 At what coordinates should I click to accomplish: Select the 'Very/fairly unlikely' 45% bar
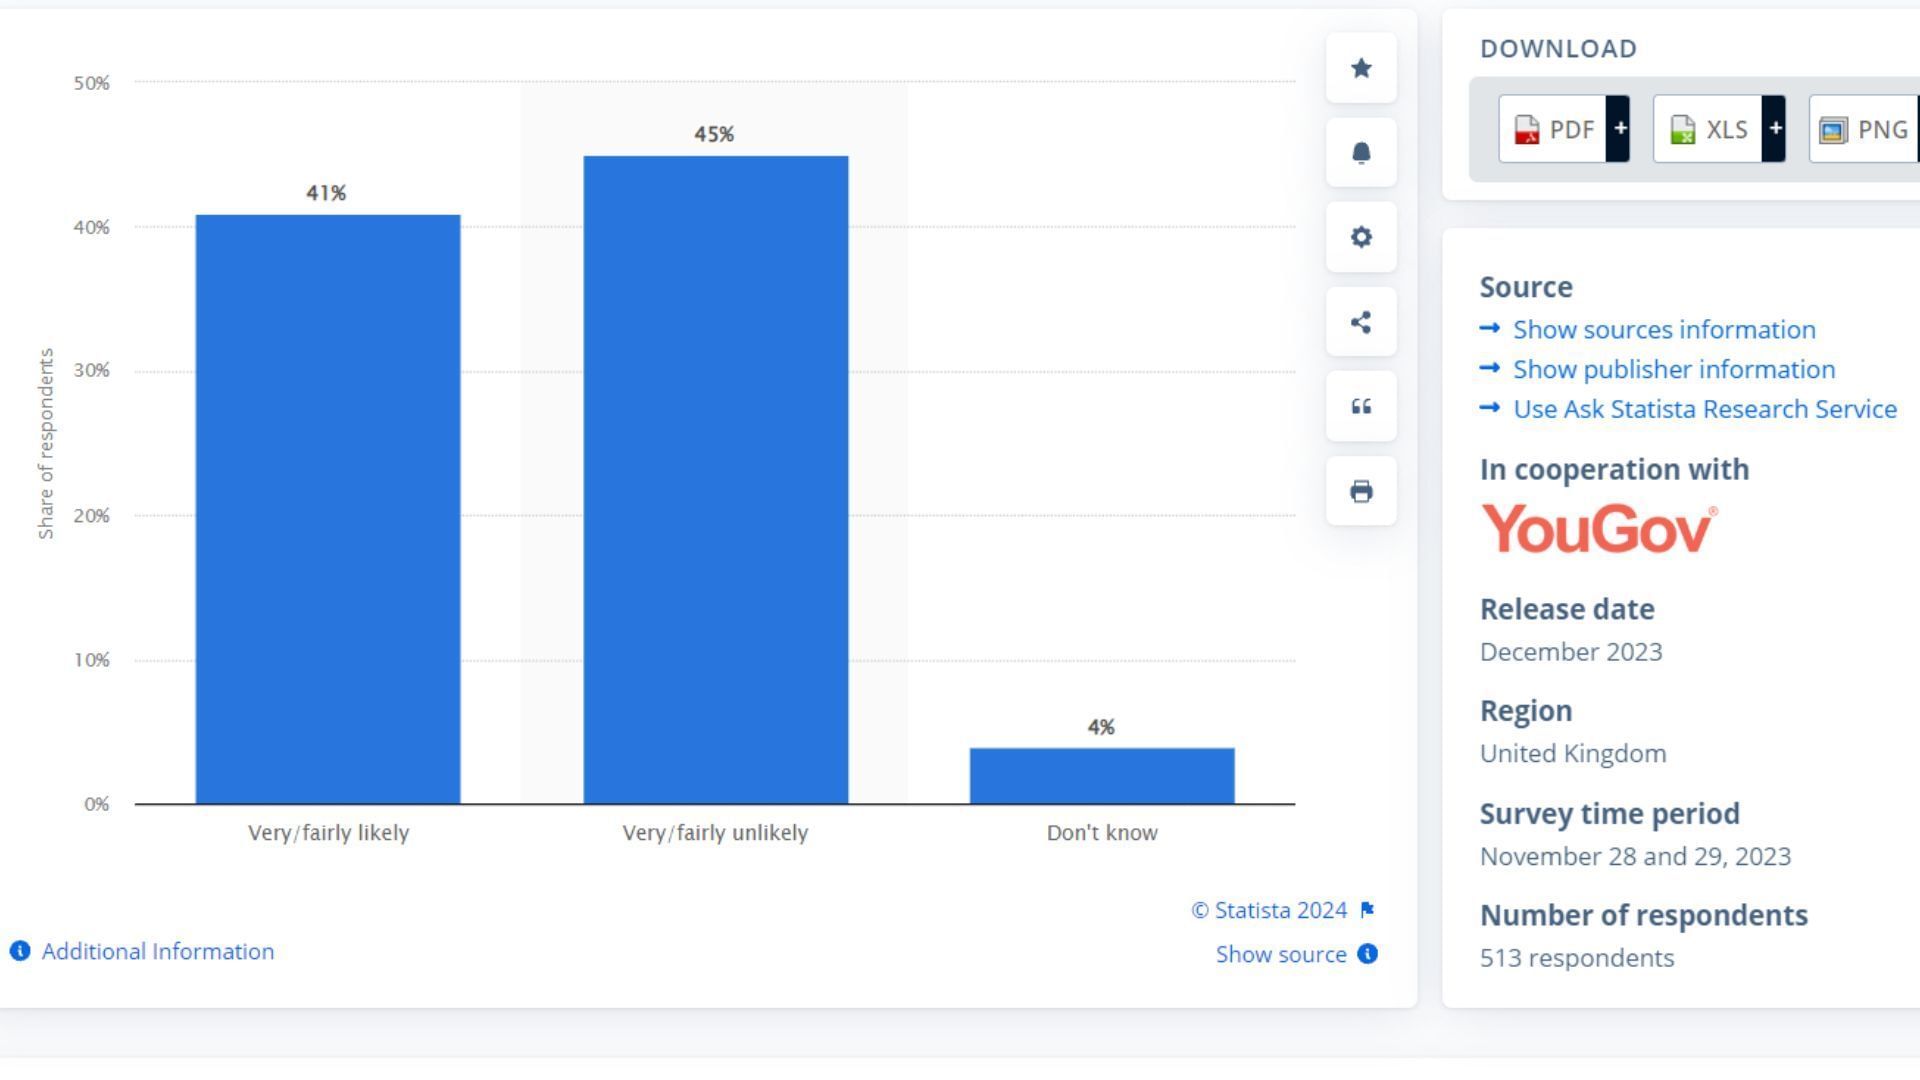[716, 480]
